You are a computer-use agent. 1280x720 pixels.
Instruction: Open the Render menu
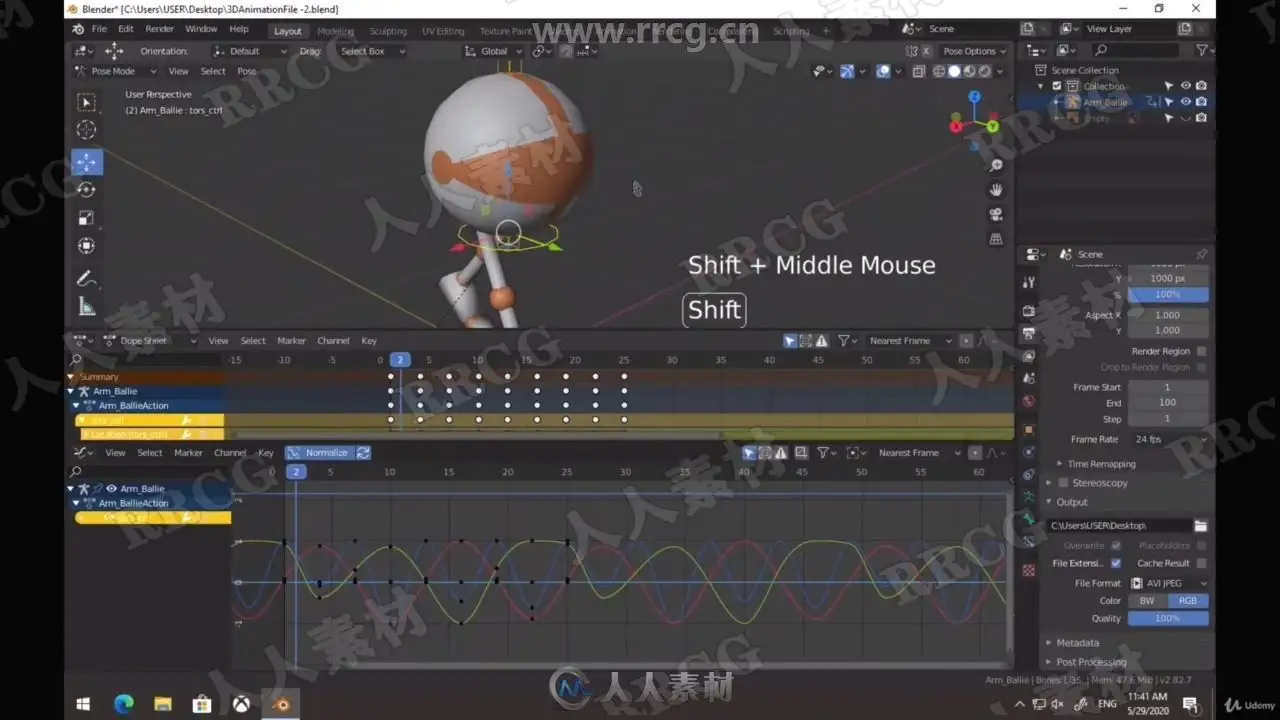(159, 29)
